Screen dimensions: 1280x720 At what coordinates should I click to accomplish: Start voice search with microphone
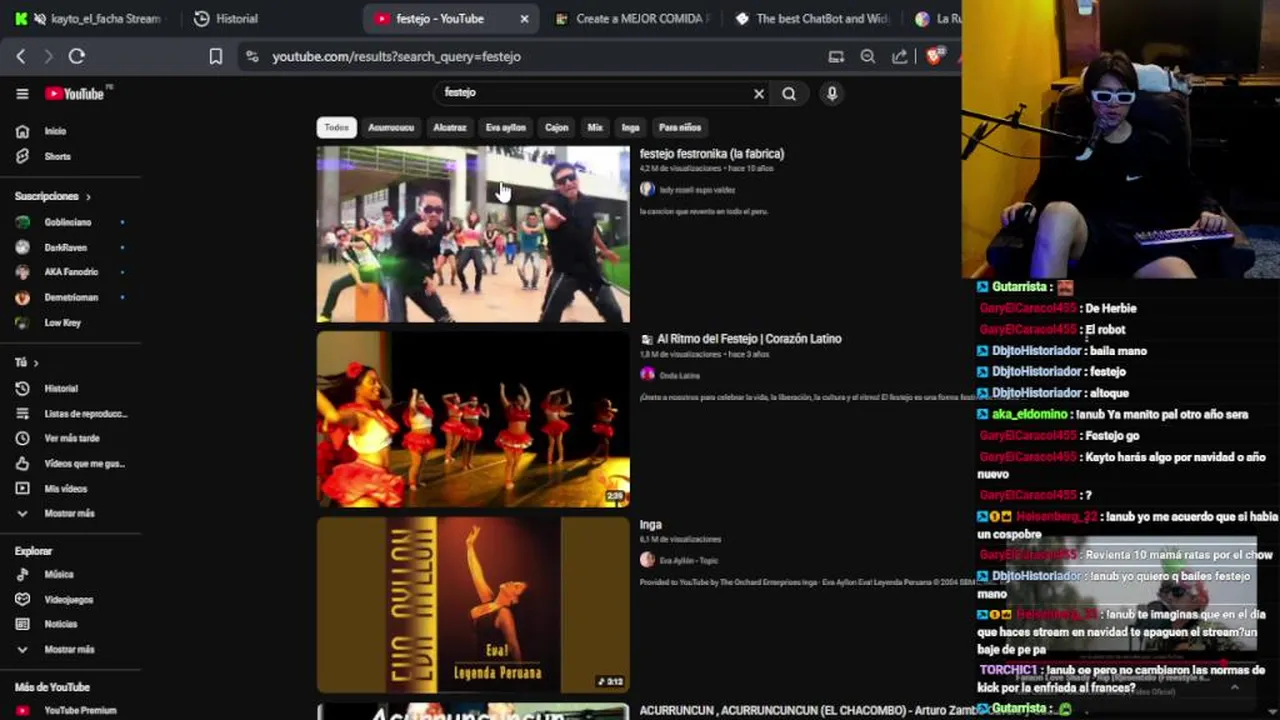(x=831, y=94)
